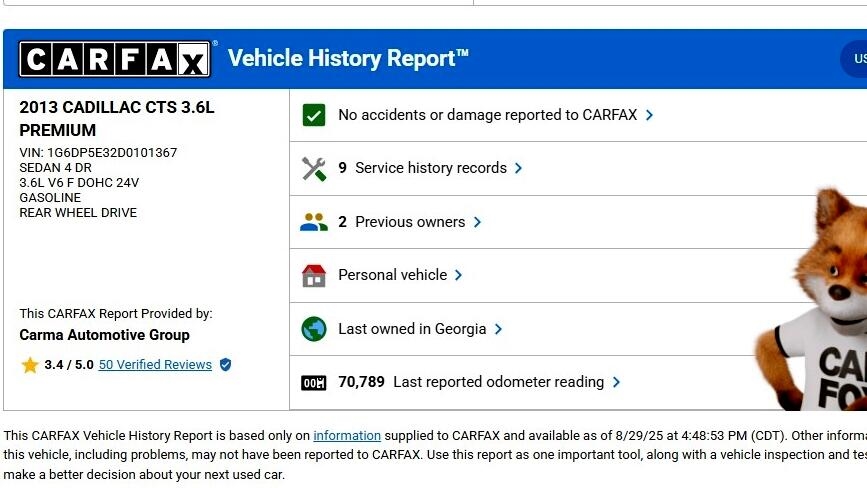Screen dimensions: 867x488
Task: Expand the personal vehicle chevron
Action: pos(459,275)
